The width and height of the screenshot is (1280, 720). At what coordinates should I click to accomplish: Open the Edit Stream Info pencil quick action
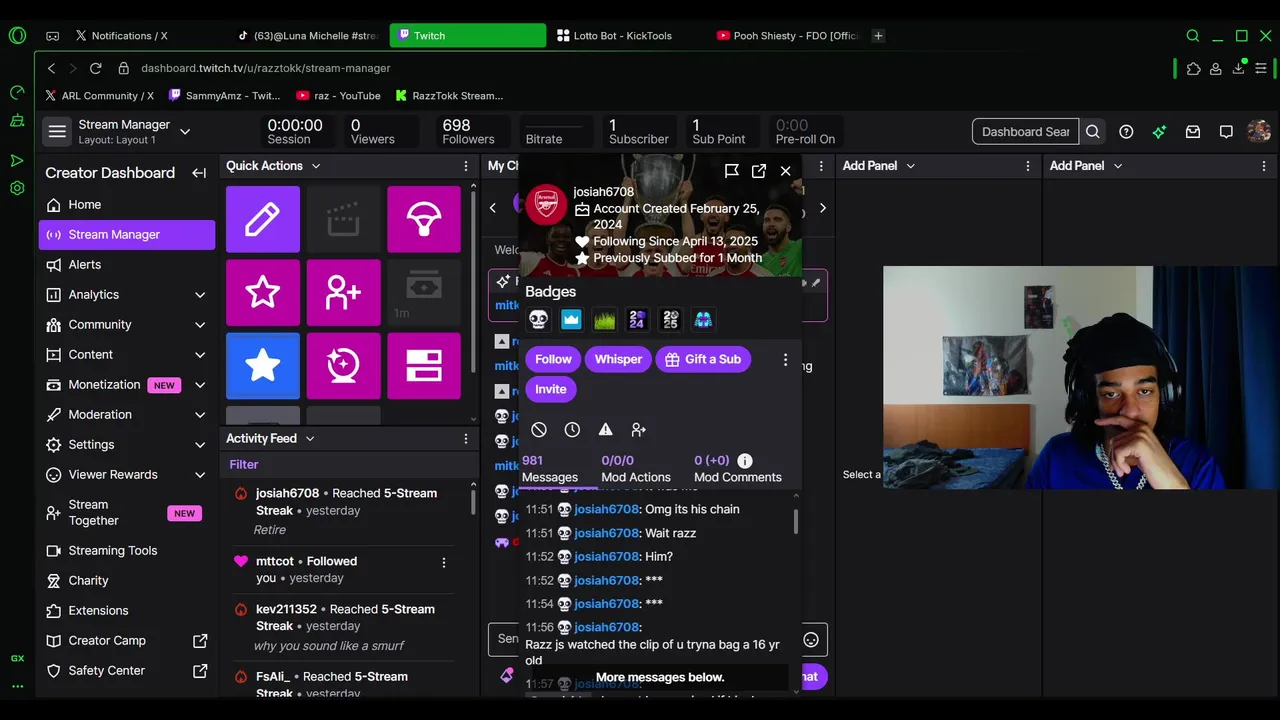click(263, 219)
